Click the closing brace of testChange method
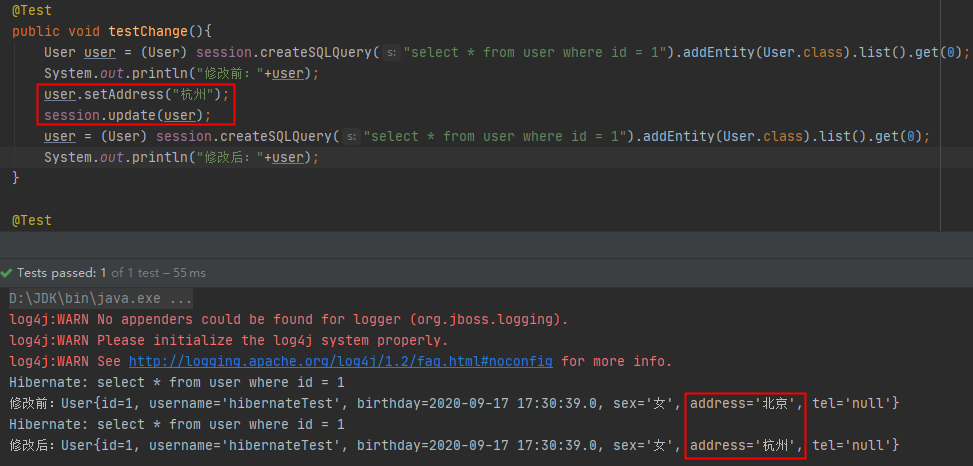973x466 pixels. 16,178
